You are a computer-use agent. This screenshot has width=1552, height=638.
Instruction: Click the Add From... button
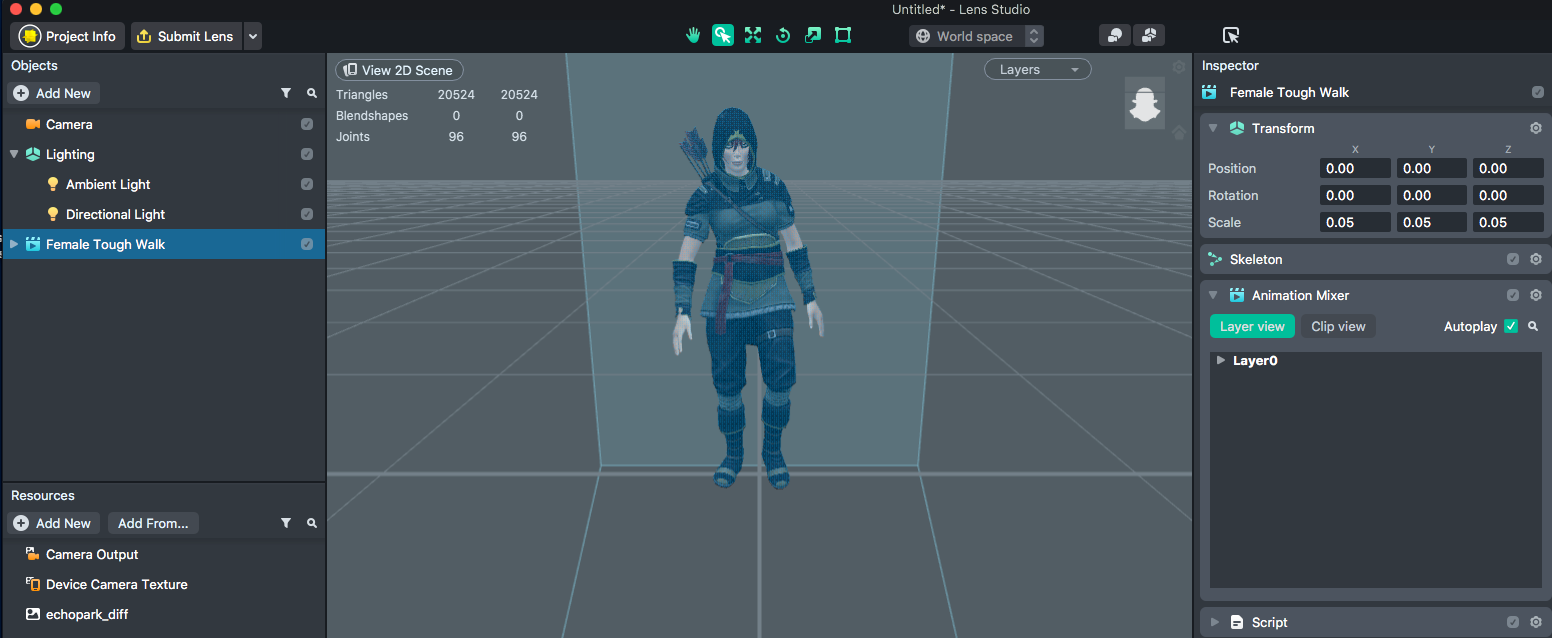pyautogui.click(x=153, y=523)
